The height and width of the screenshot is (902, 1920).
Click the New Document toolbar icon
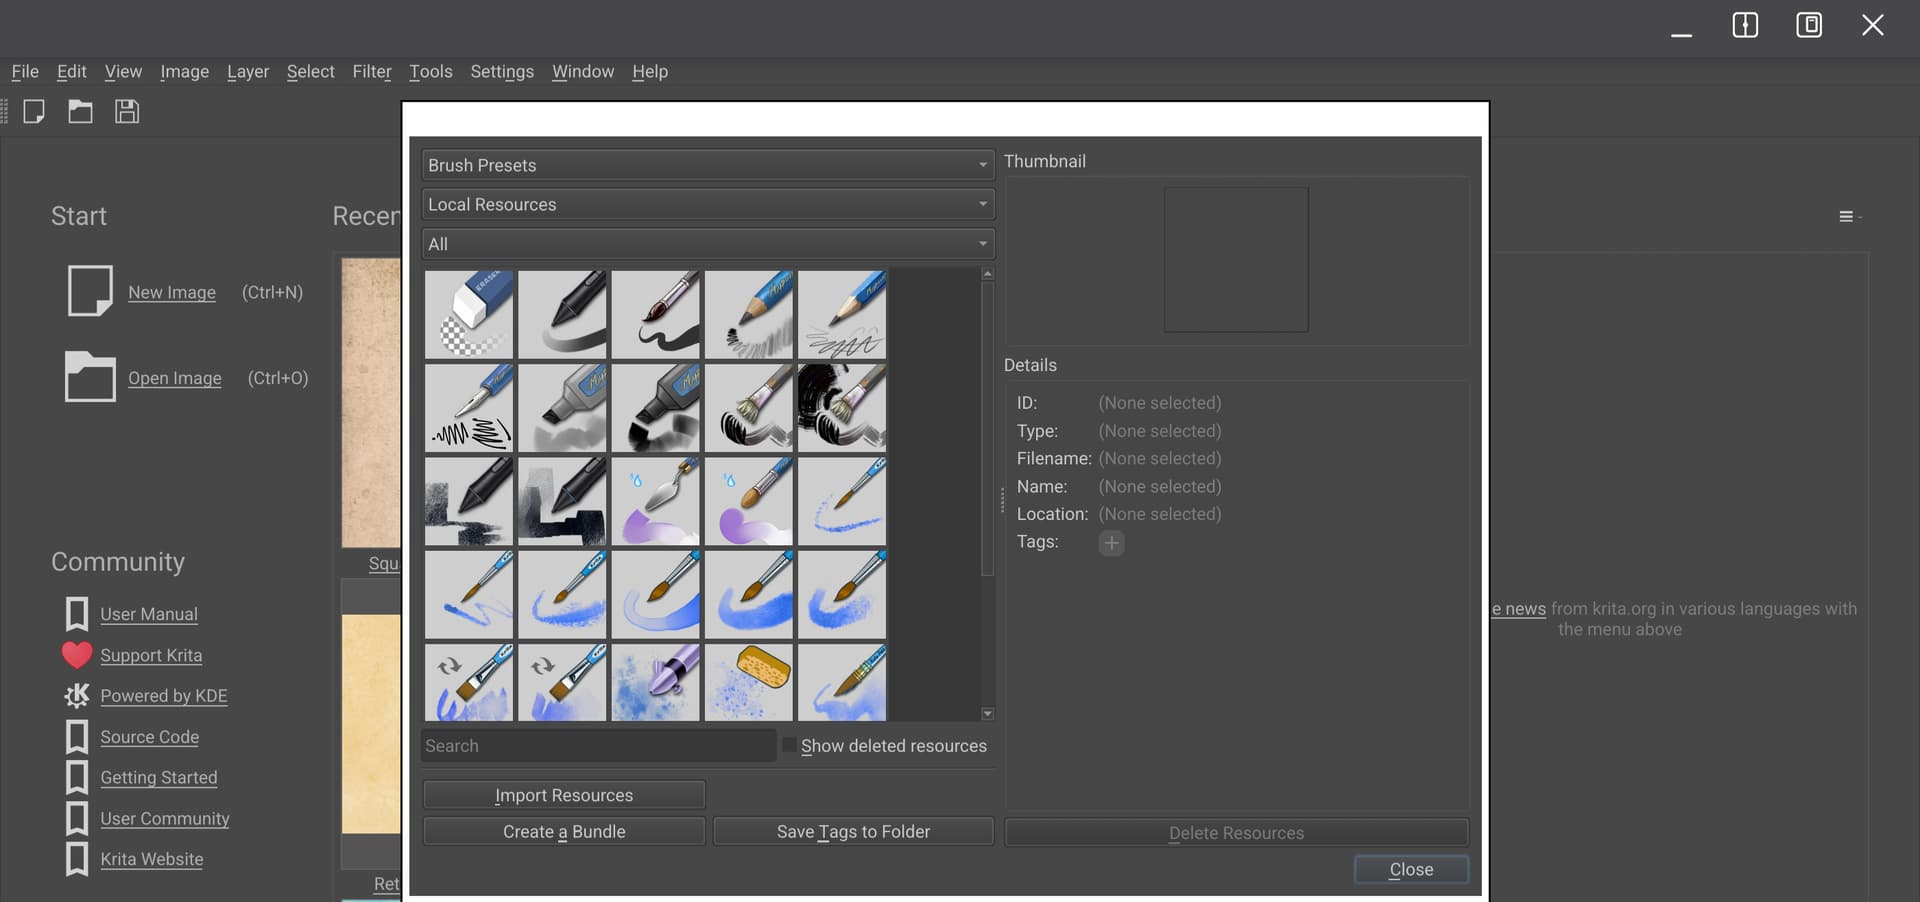tap(34, 111)
